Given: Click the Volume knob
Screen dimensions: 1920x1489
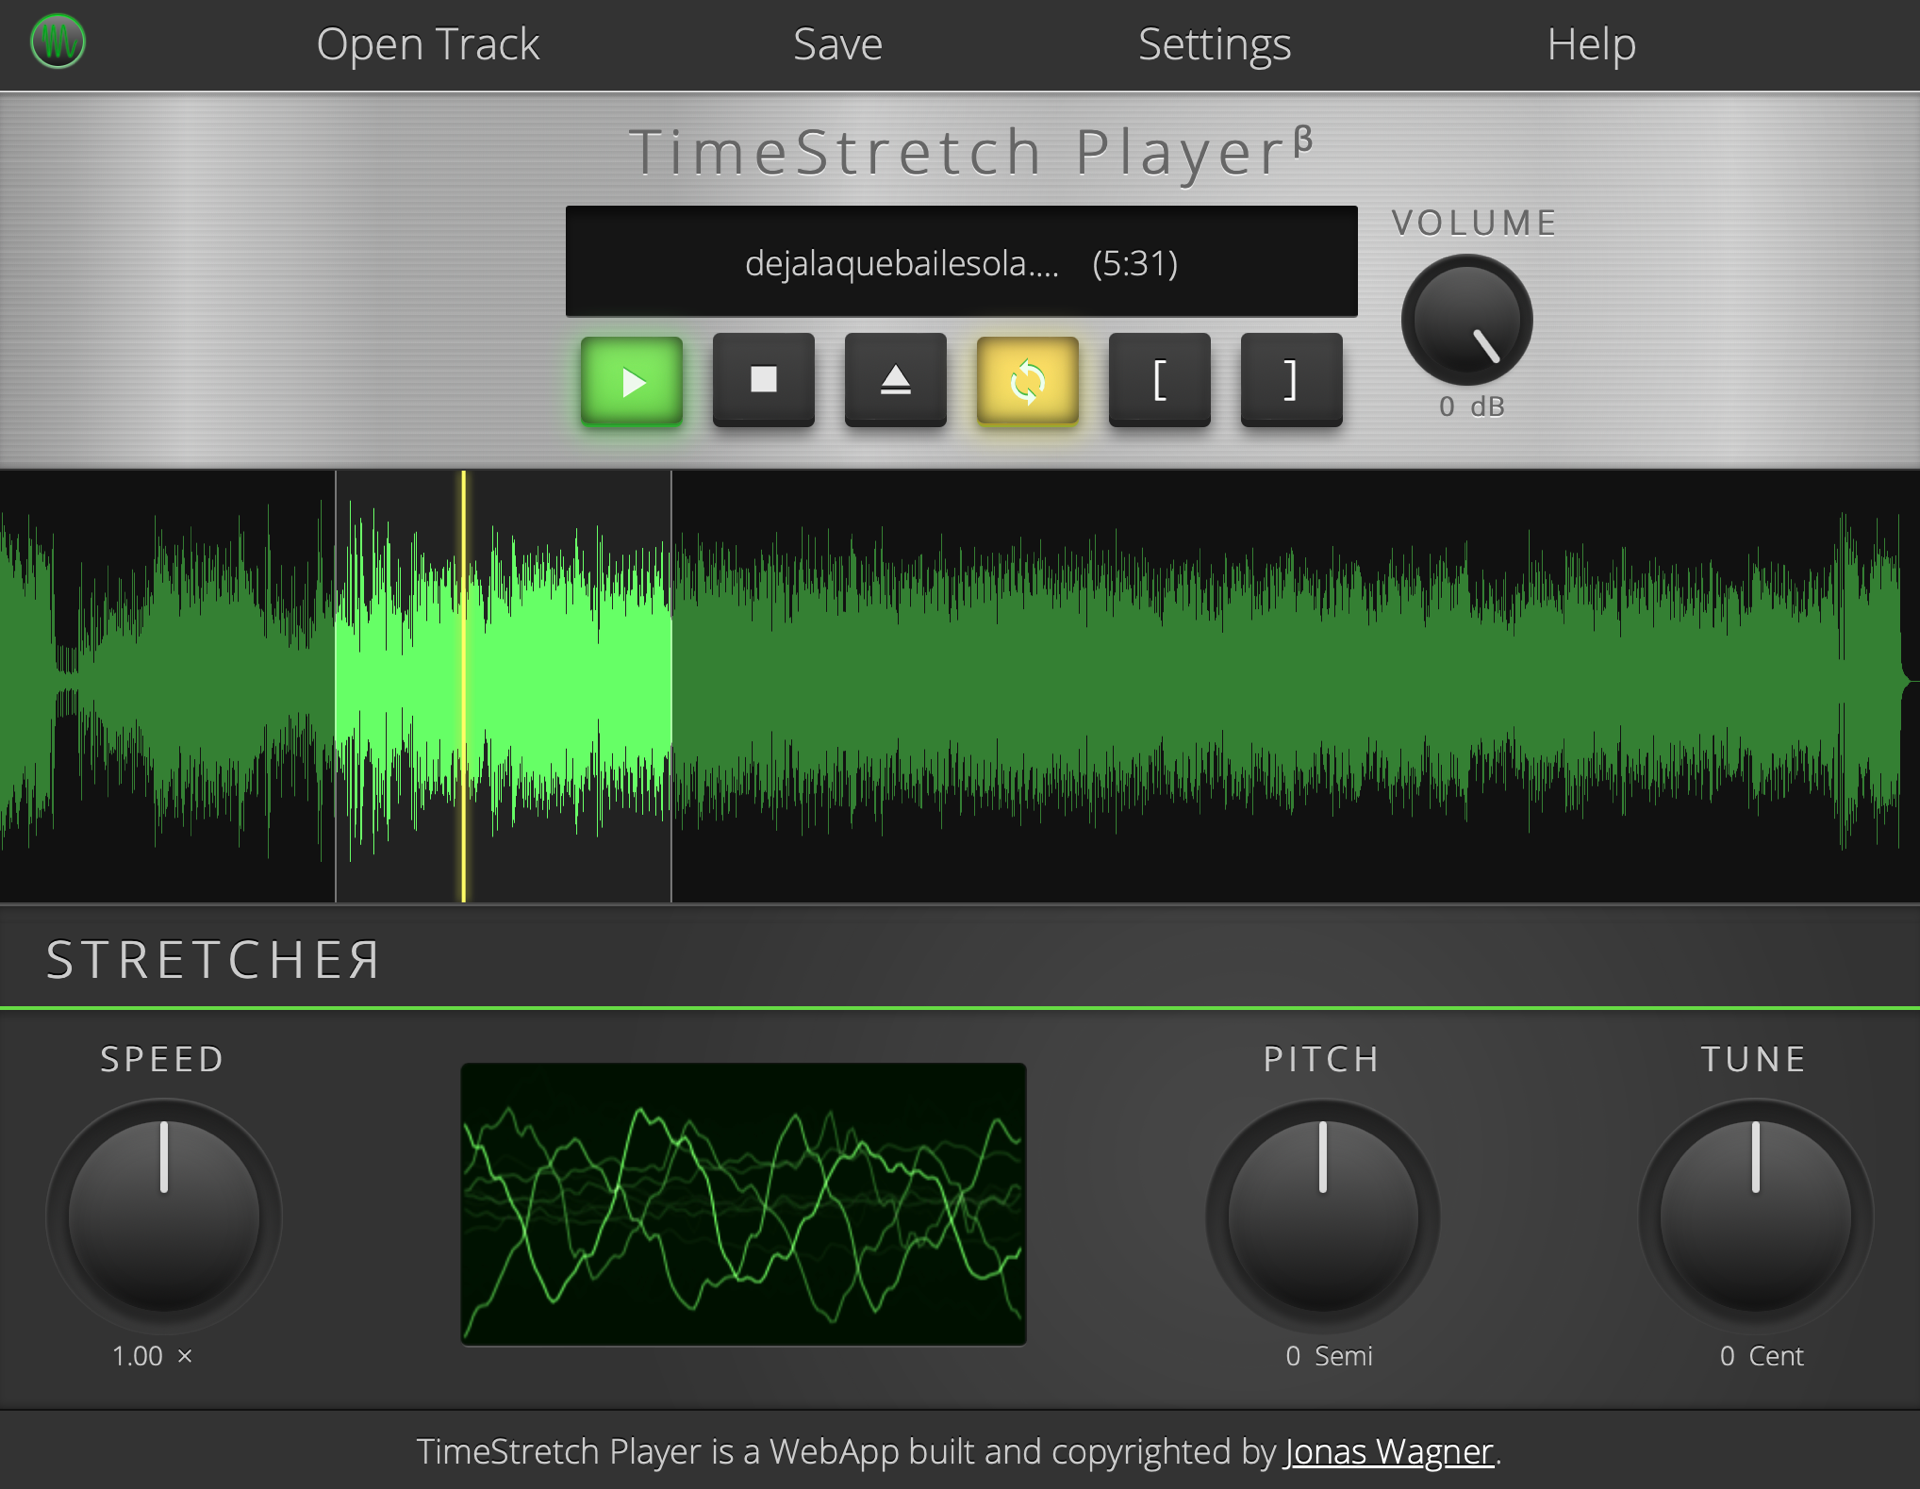Looking at the screenshot, I should (1467, 320).
